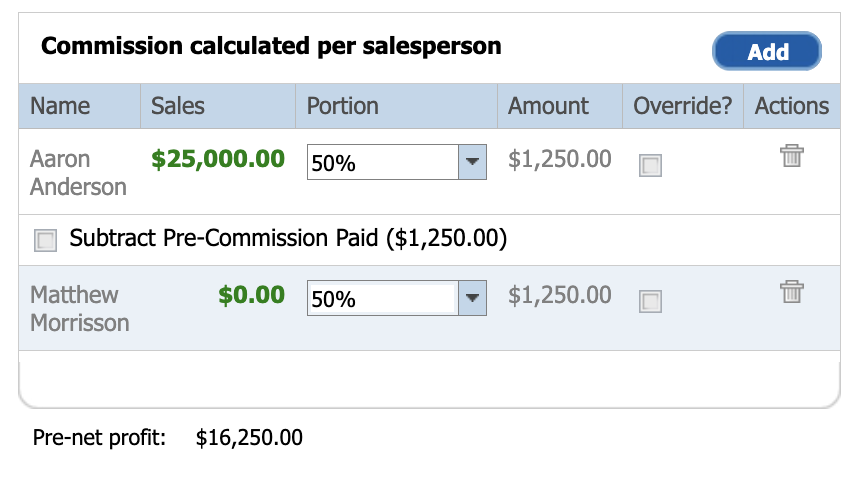Select Matthew Morrisson's name
The height and width of the screenshot is (484, 862).
[80, 309]
